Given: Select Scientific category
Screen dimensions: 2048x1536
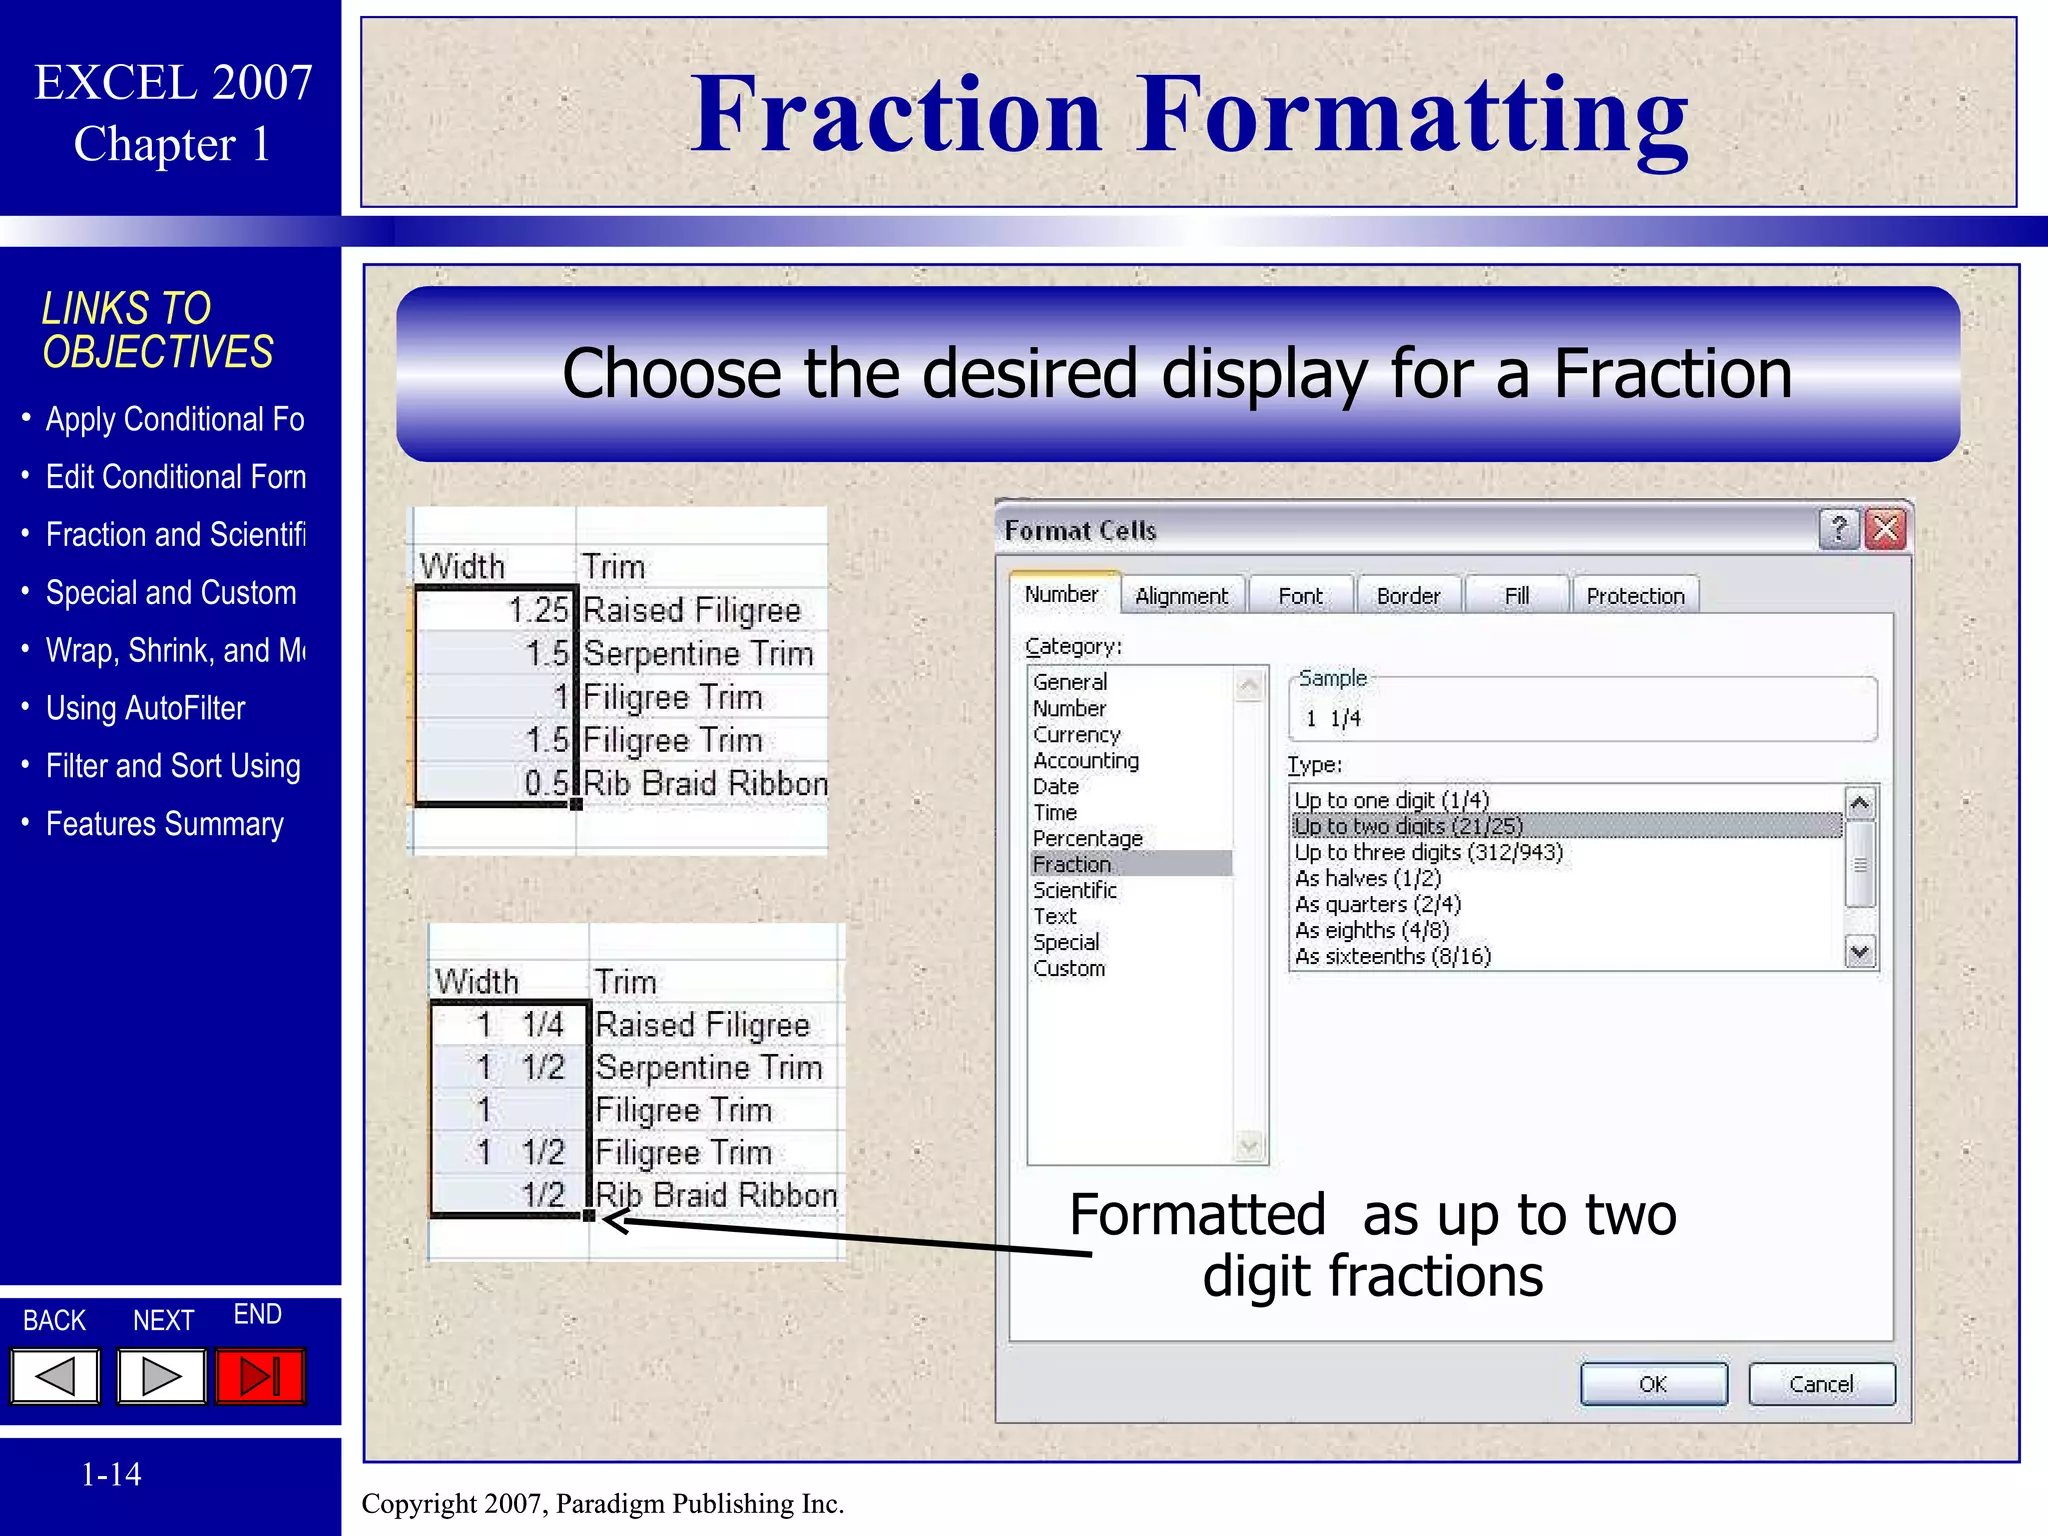Looking at the screenshot, I should point(1075,890).
